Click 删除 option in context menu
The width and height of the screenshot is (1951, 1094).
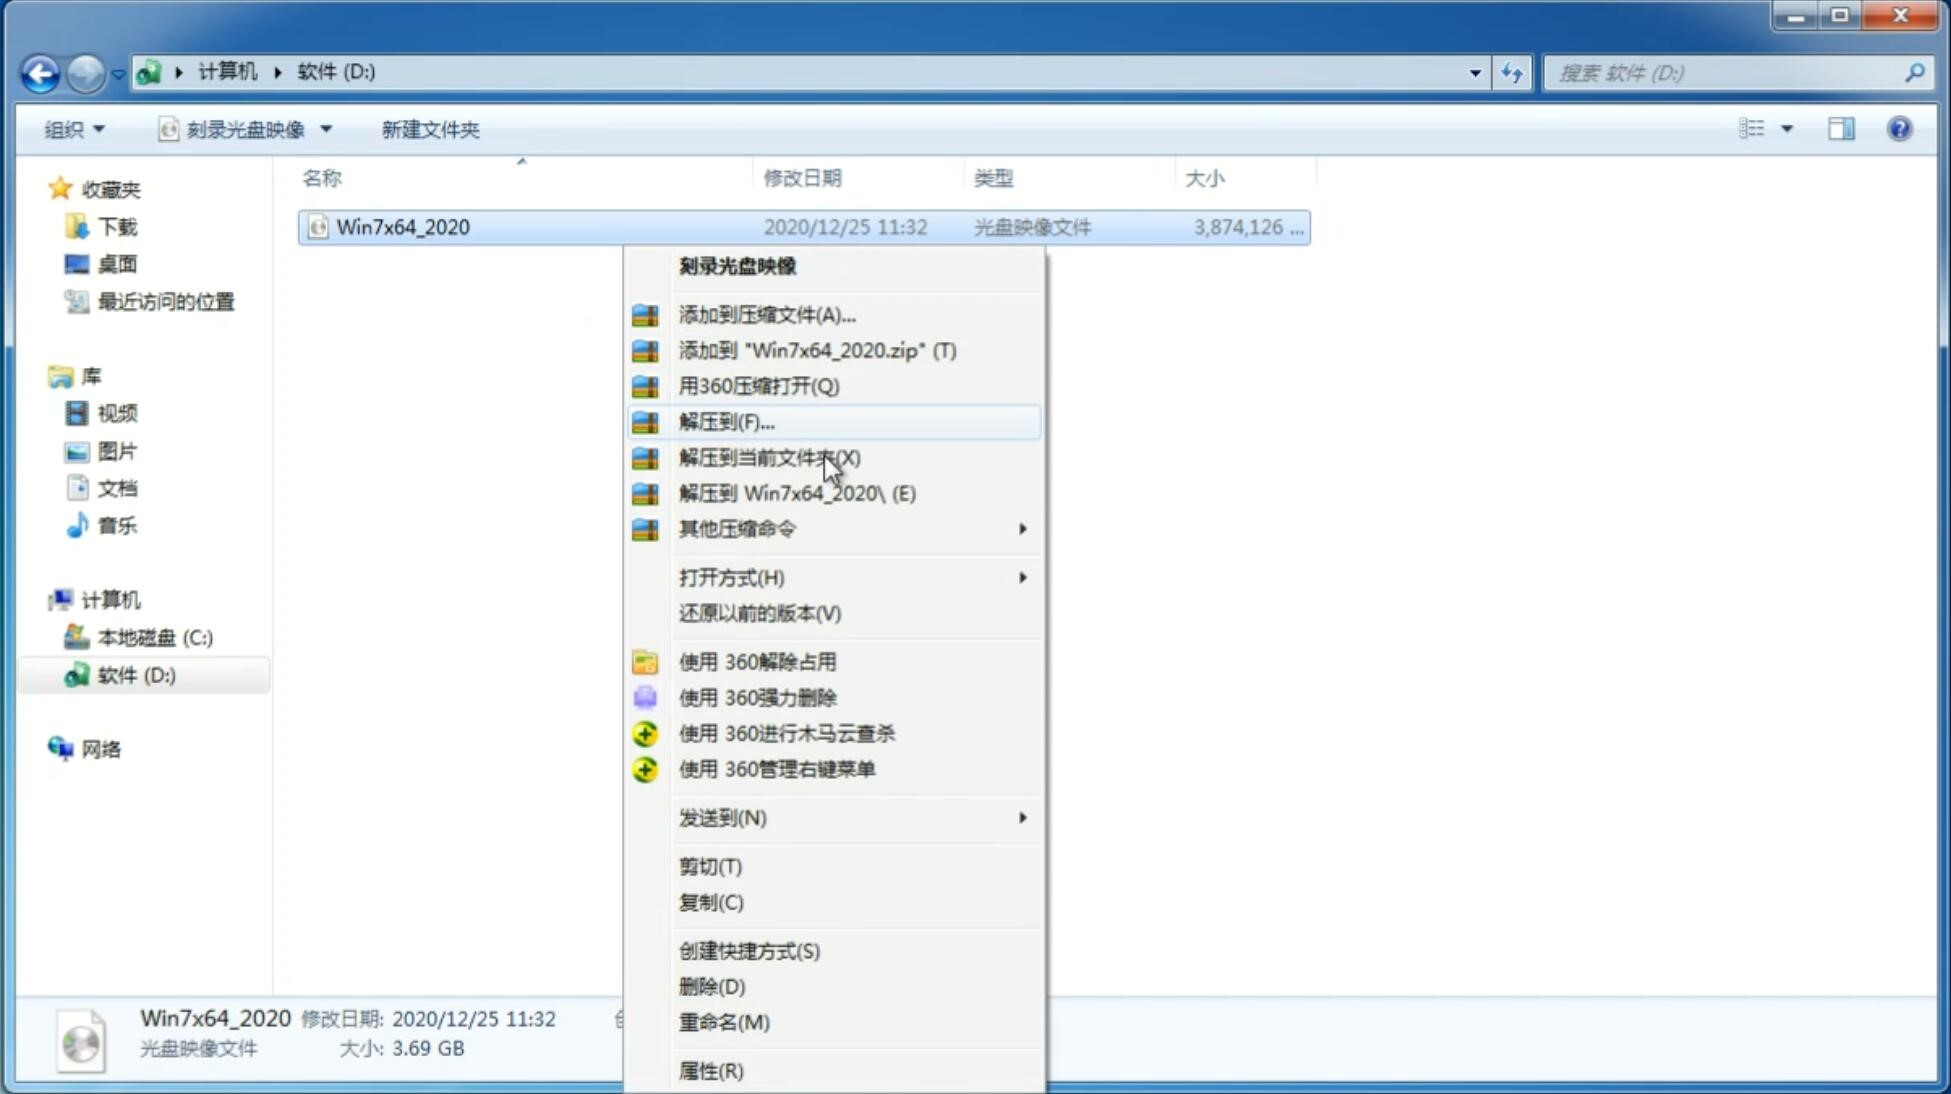(712, 985)
